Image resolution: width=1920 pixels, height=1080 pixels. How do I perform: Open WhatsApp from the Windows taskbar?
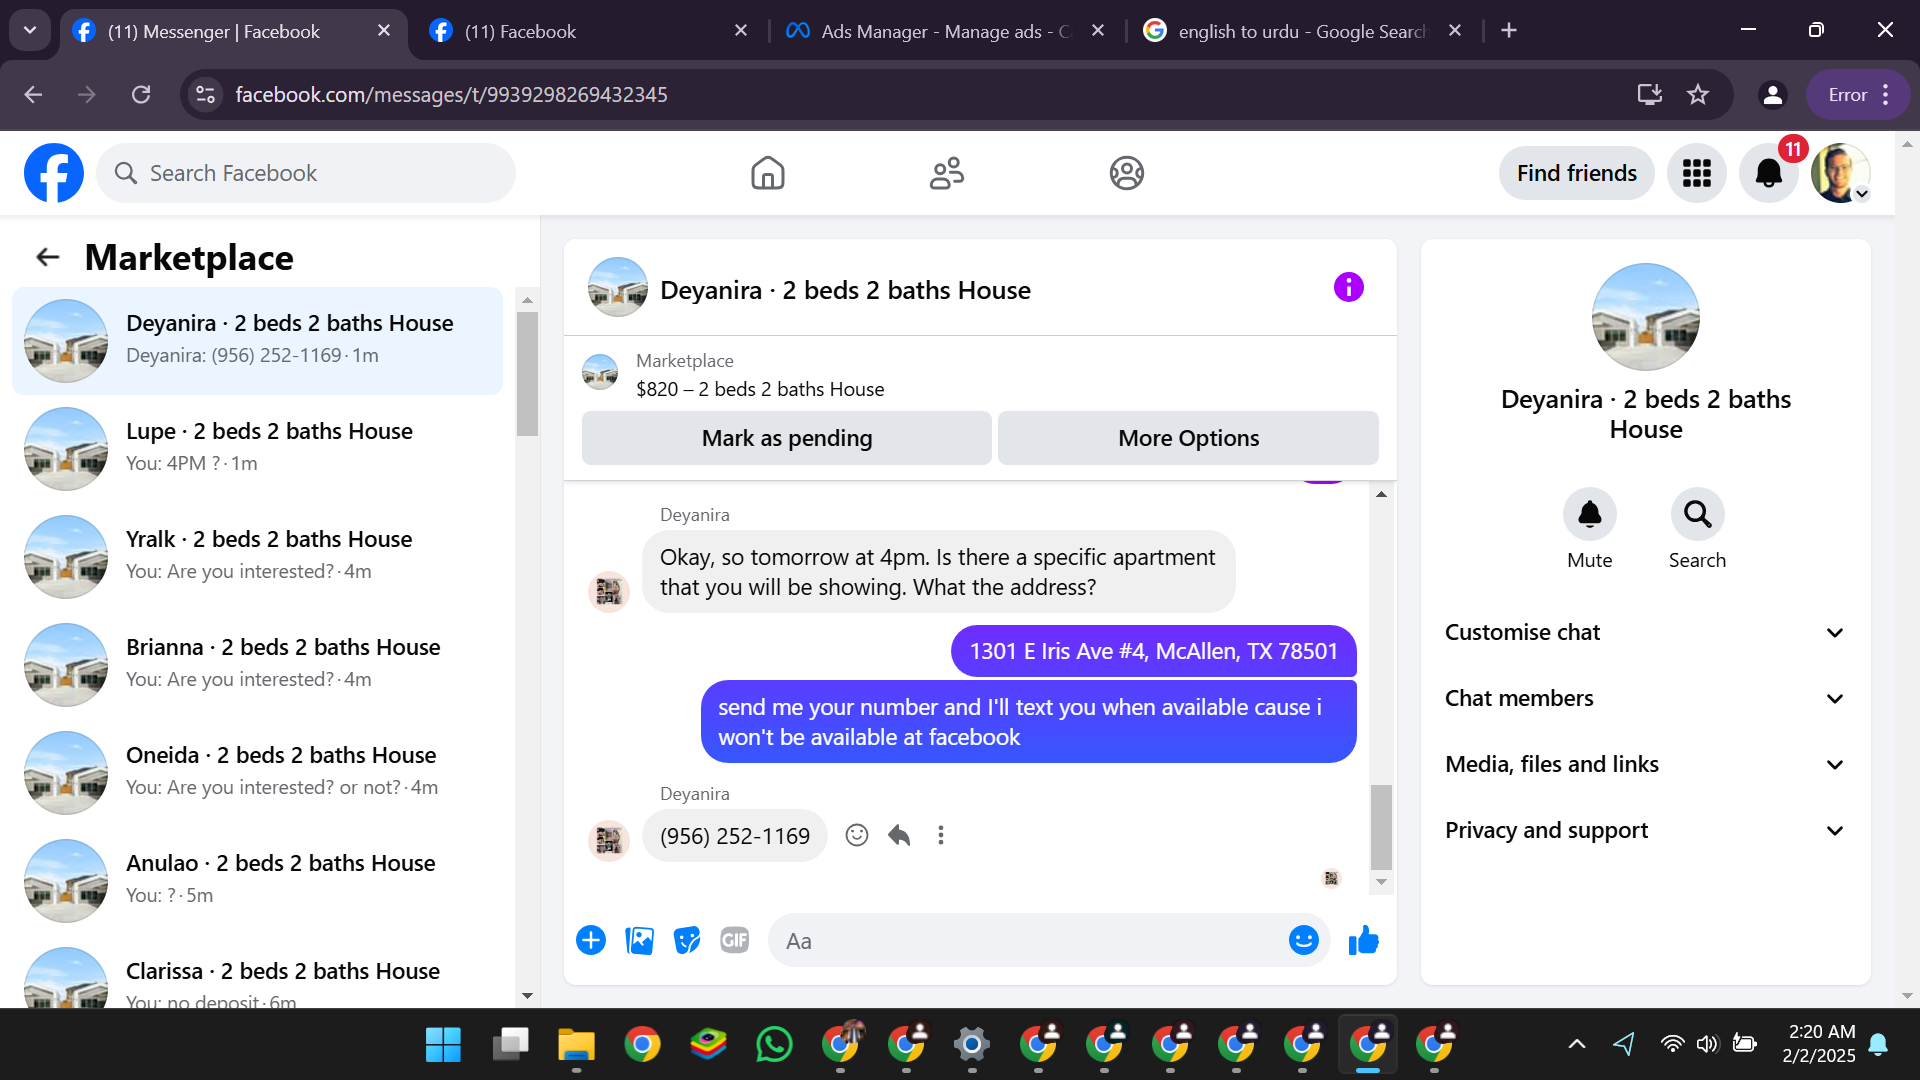(x=774, y=1045)
